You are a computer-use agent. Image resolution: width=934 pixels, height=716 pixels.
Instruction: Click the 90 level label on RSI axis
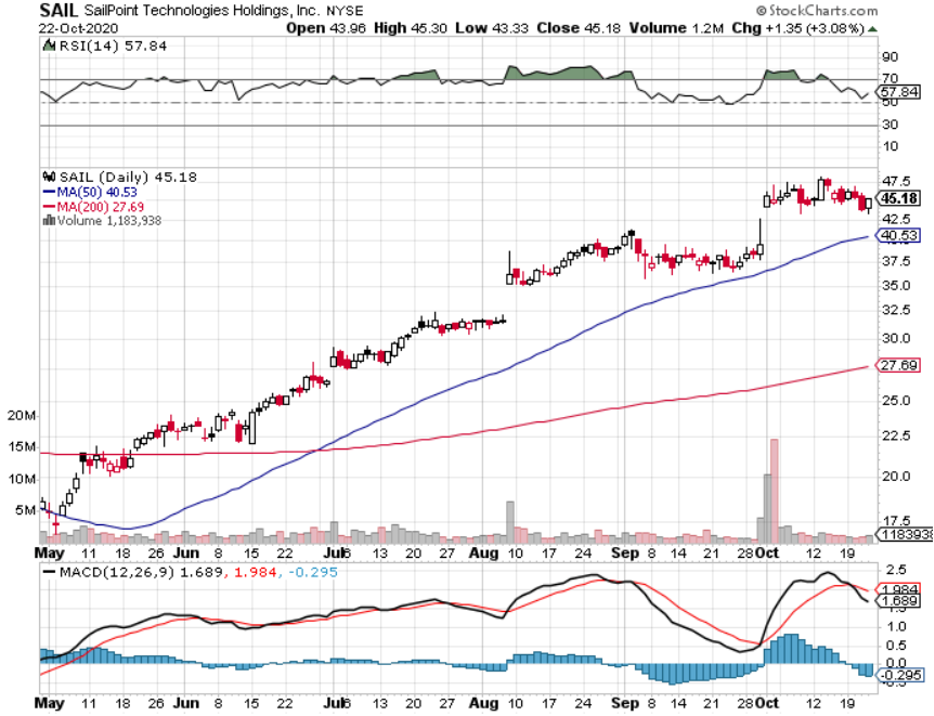point(891,57)
